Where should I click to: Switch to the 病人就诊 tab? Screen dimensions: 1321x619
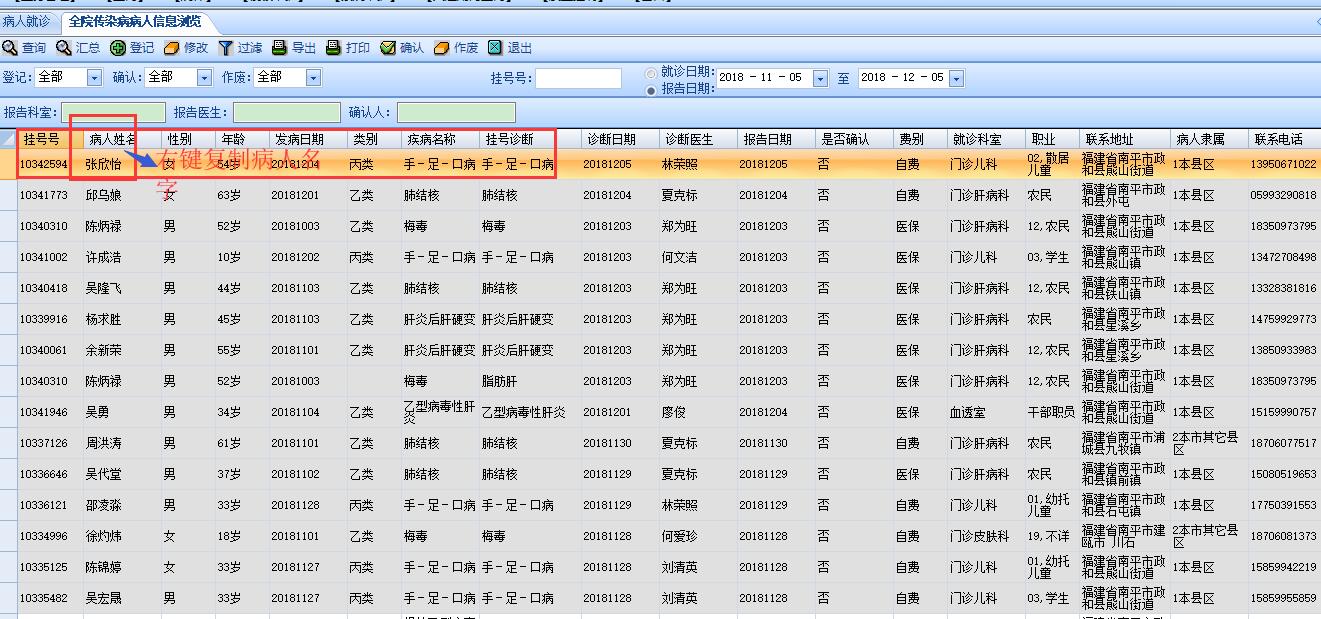pyautogui.click(x=27, y=21)
